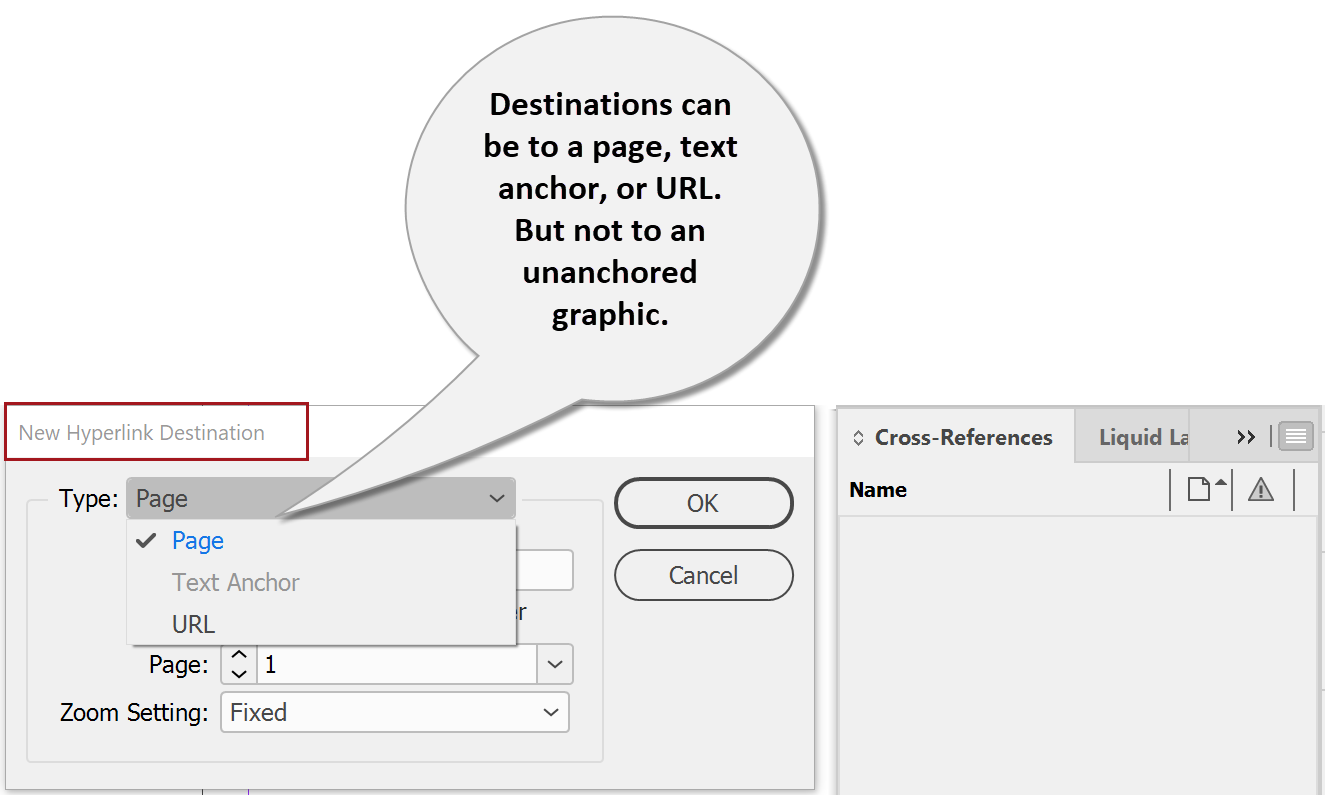1325x795 pixels.
Task: Edit the Page number field
Action: (x=397, y=664)
